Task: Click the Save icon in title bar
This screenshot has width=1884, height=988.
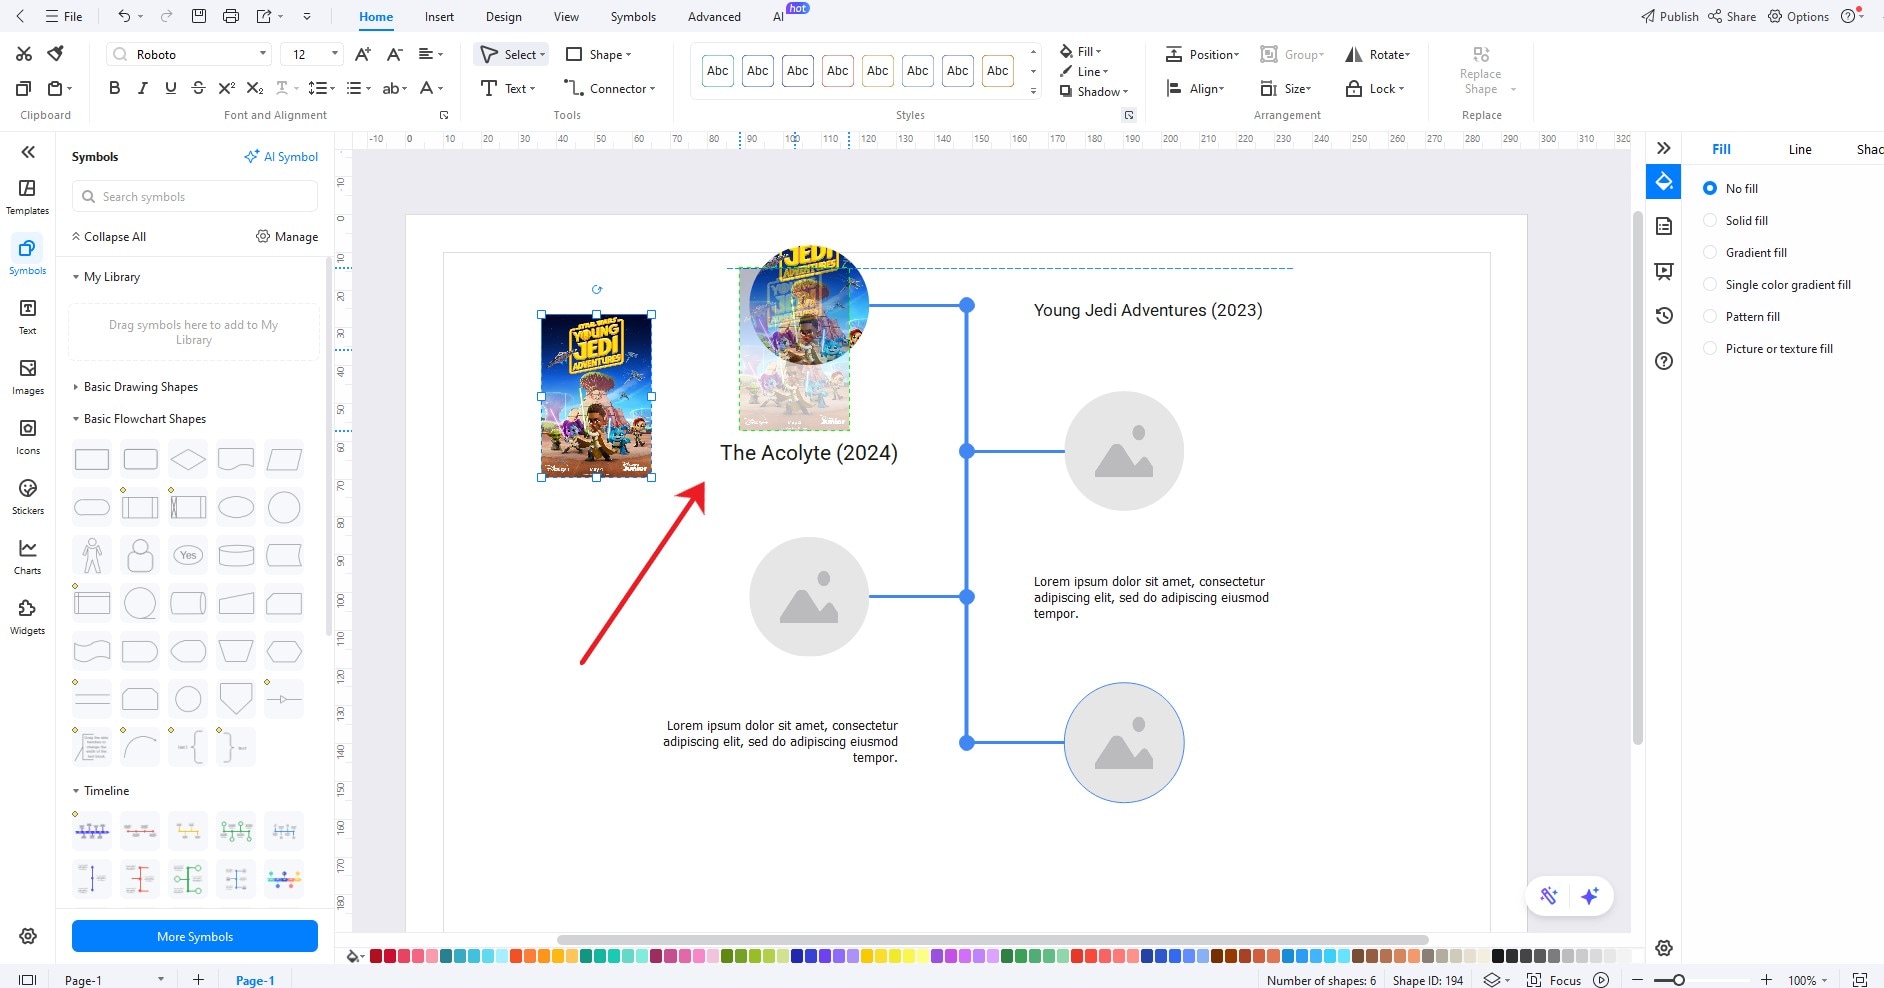Action: [x=199, y=16]
